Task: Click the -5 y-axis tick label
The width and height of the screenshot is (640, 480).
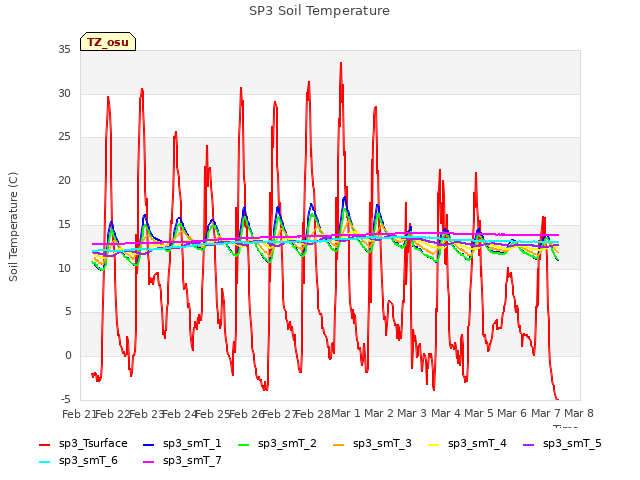Action: tap(65, 399)
